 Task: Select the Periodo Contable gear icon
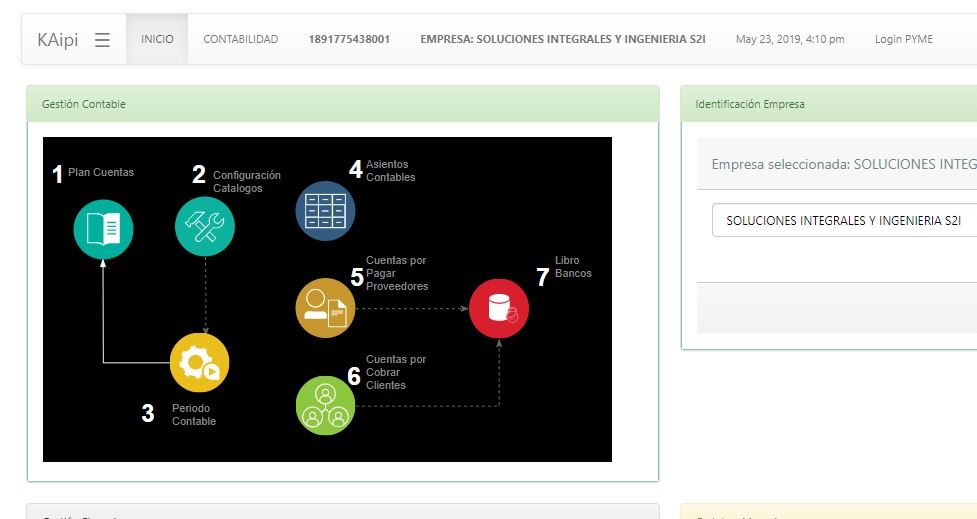(199, 363)
